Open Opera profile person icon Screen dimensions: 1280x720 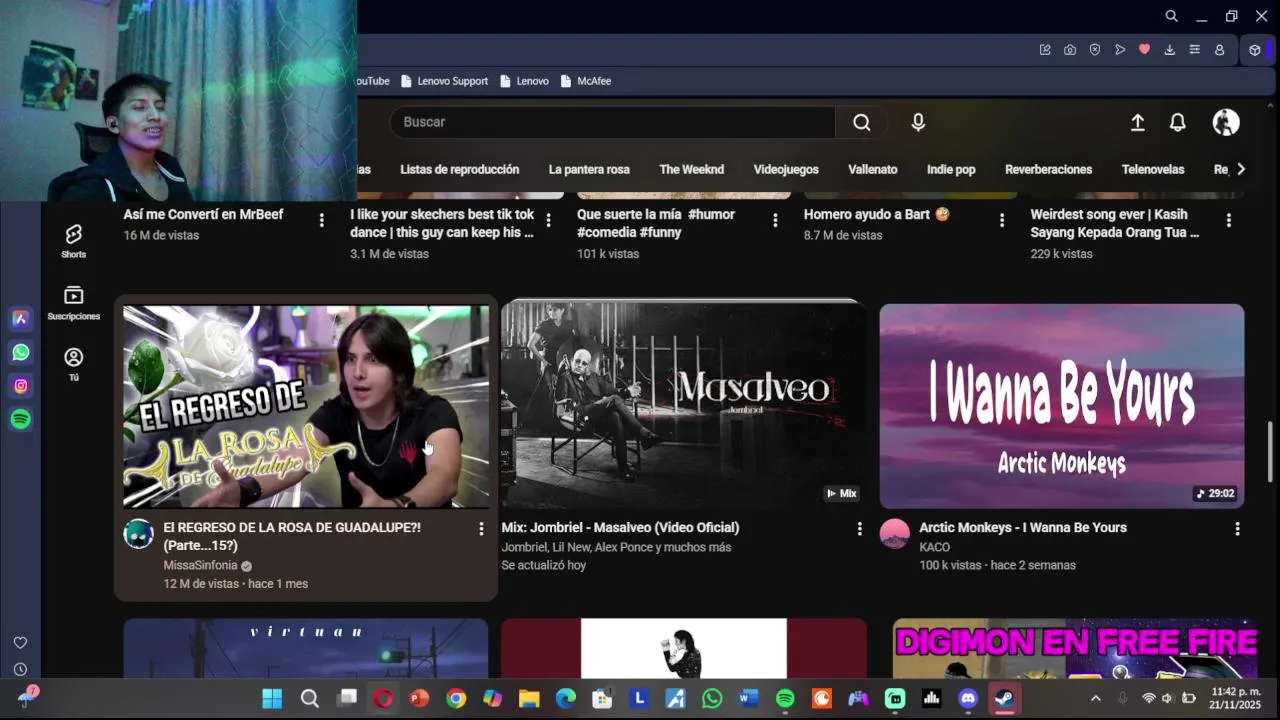1219,50
